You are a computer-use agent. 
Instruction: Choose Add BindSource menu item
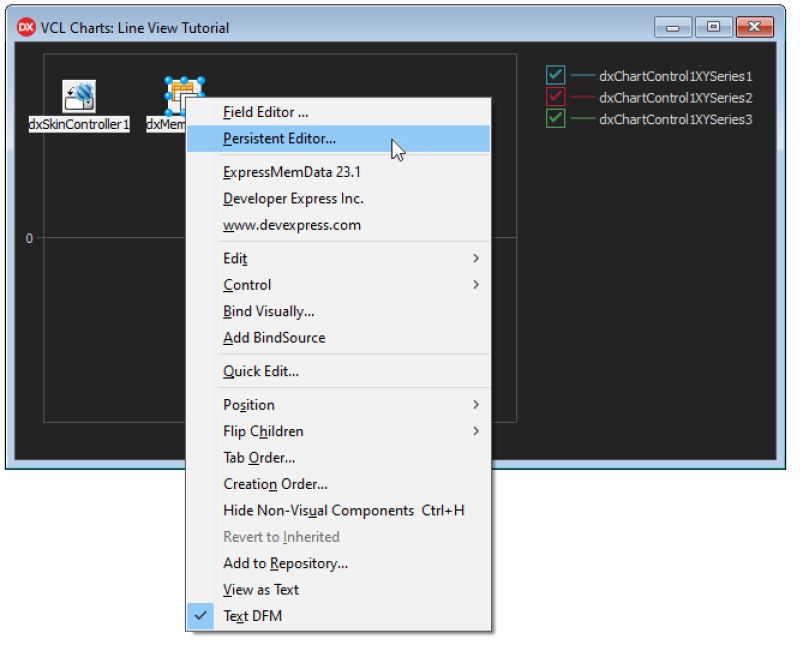click(x=338, y=338)
